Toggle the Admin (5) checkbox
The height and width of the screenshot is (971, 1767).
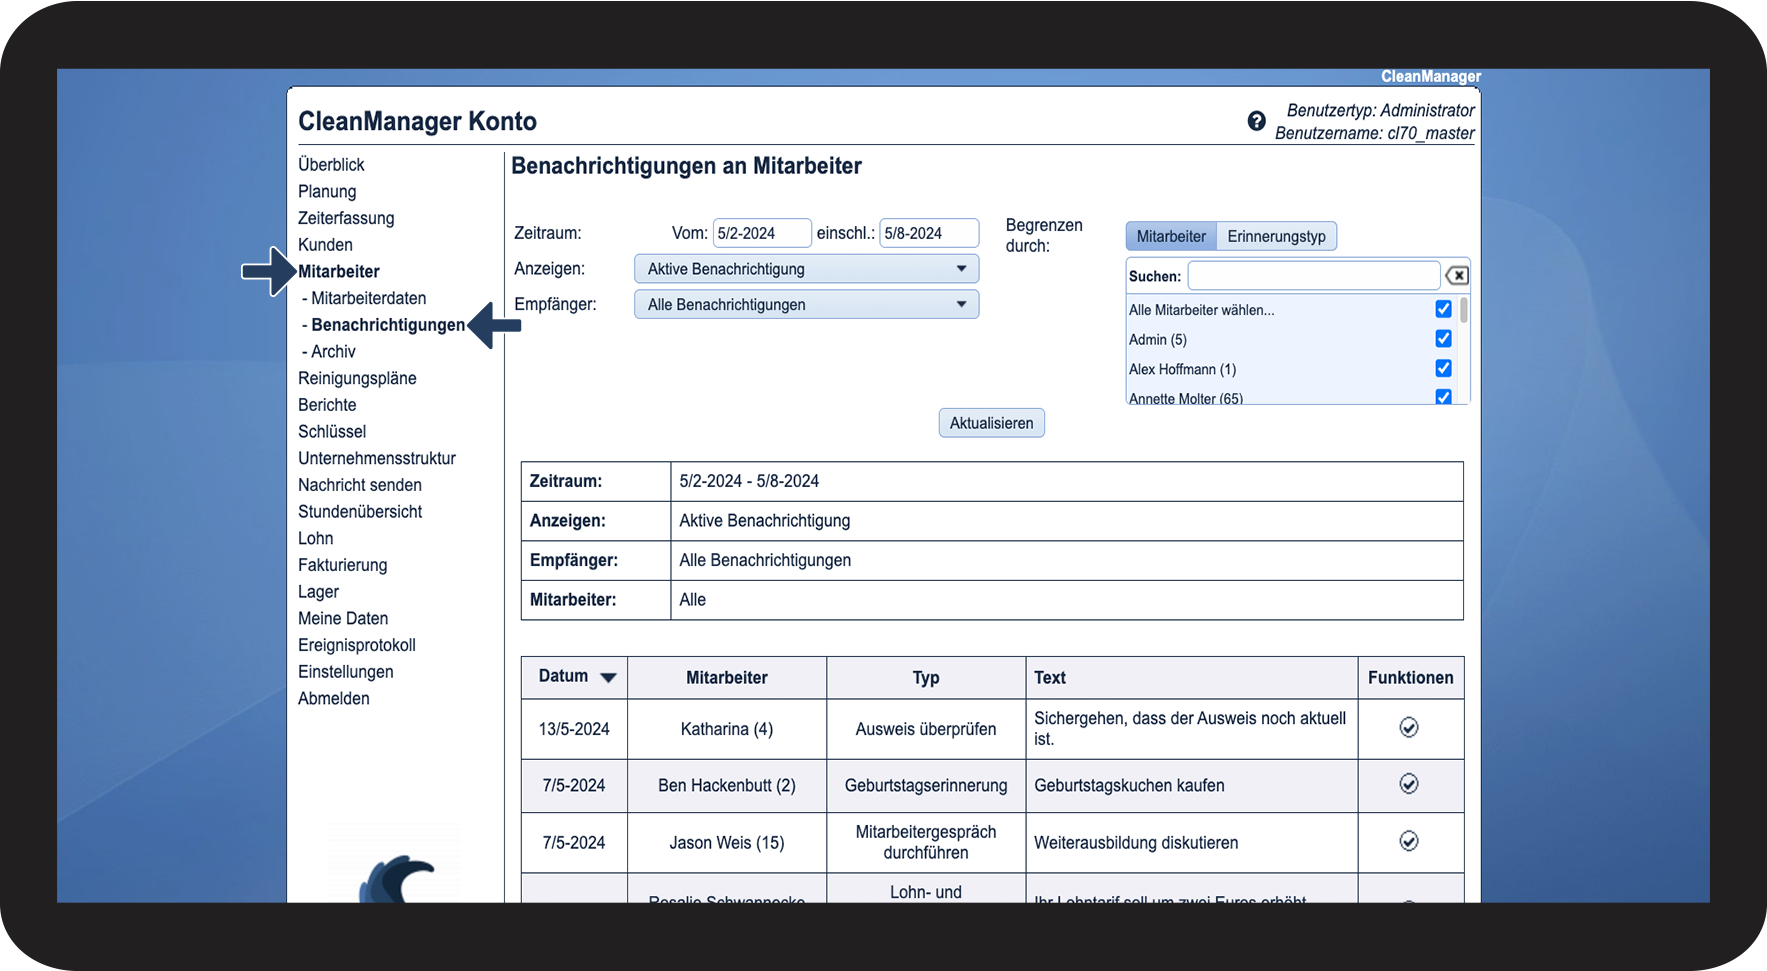click(x=1443, y=339)
